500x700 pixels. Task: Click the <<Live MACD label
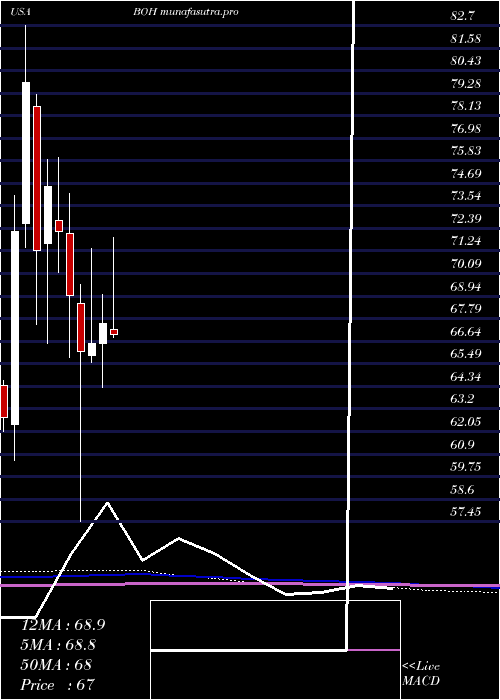click(421, 673)
